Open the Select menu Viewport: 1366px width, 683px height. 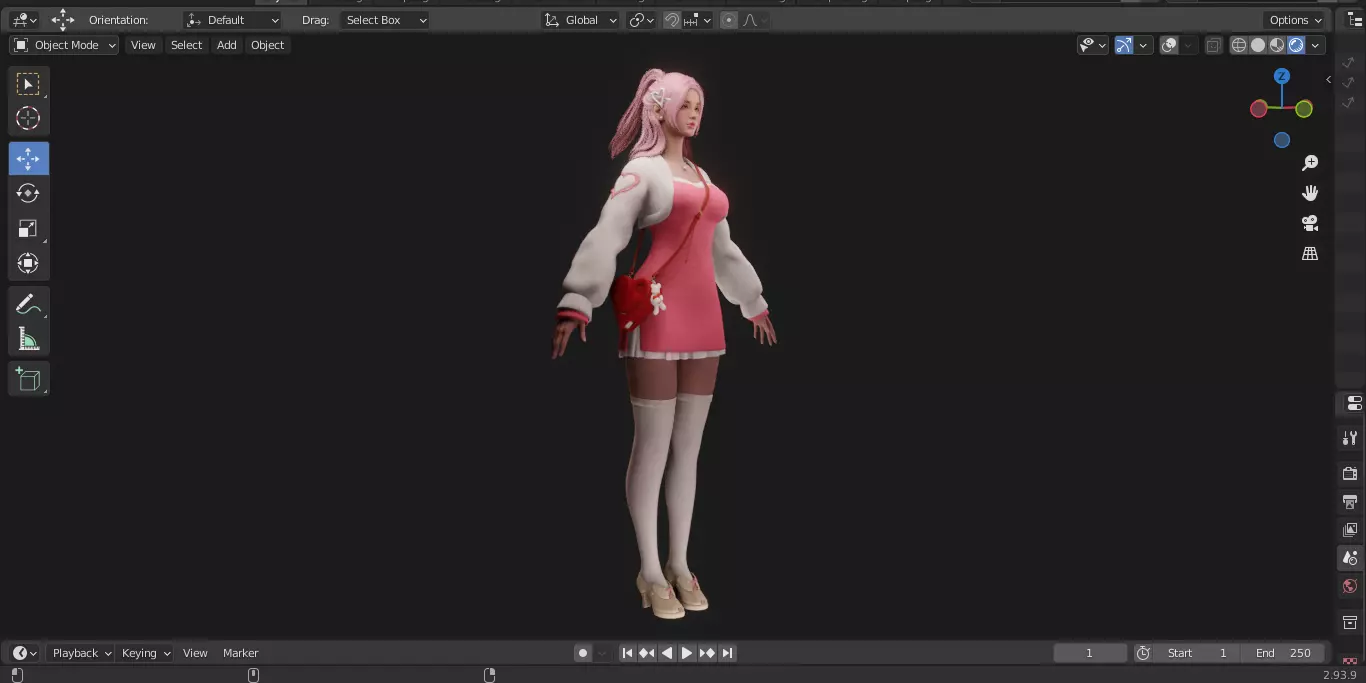186,45
